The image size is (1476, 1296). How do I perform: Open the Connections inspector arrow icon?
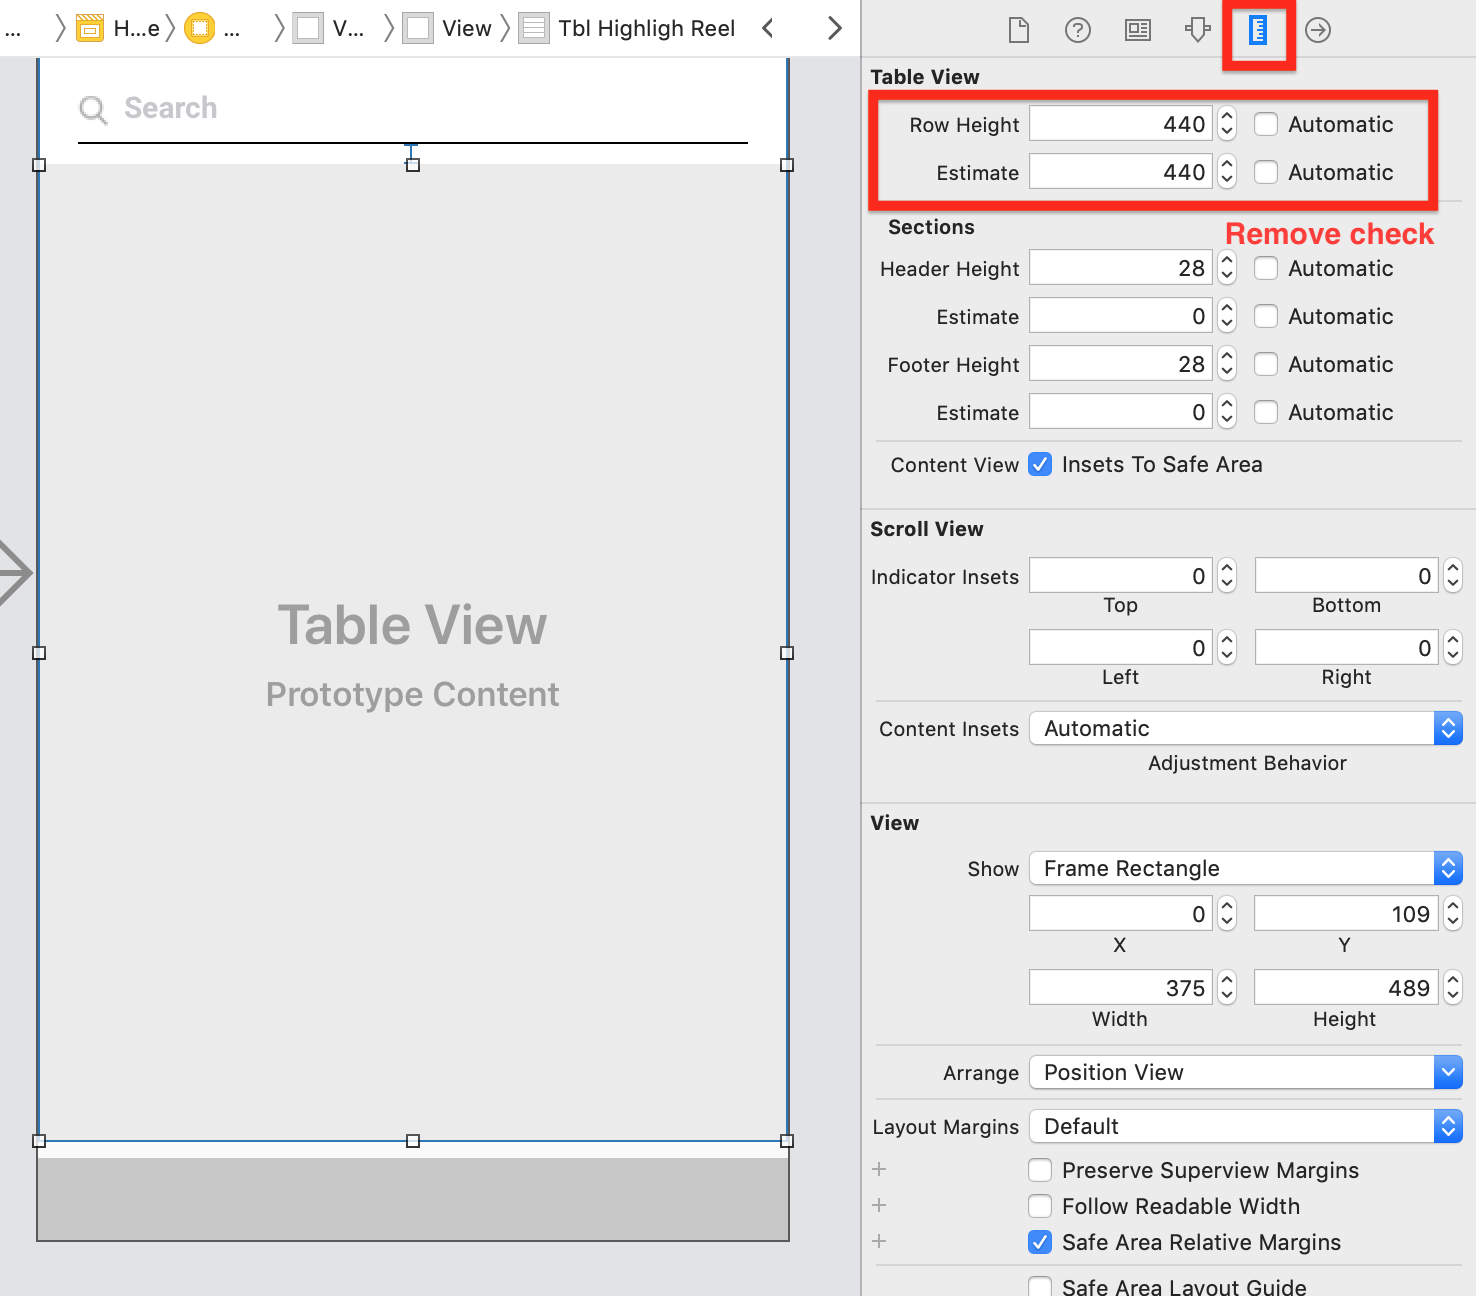[1318, 30]
